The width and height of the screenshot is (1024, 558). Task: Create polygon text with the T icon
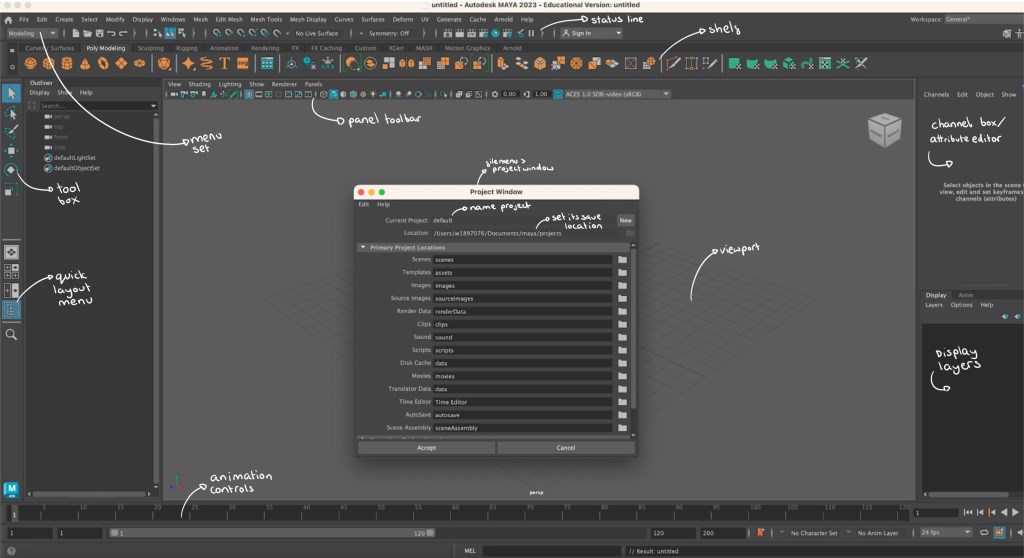click(225, 63)
